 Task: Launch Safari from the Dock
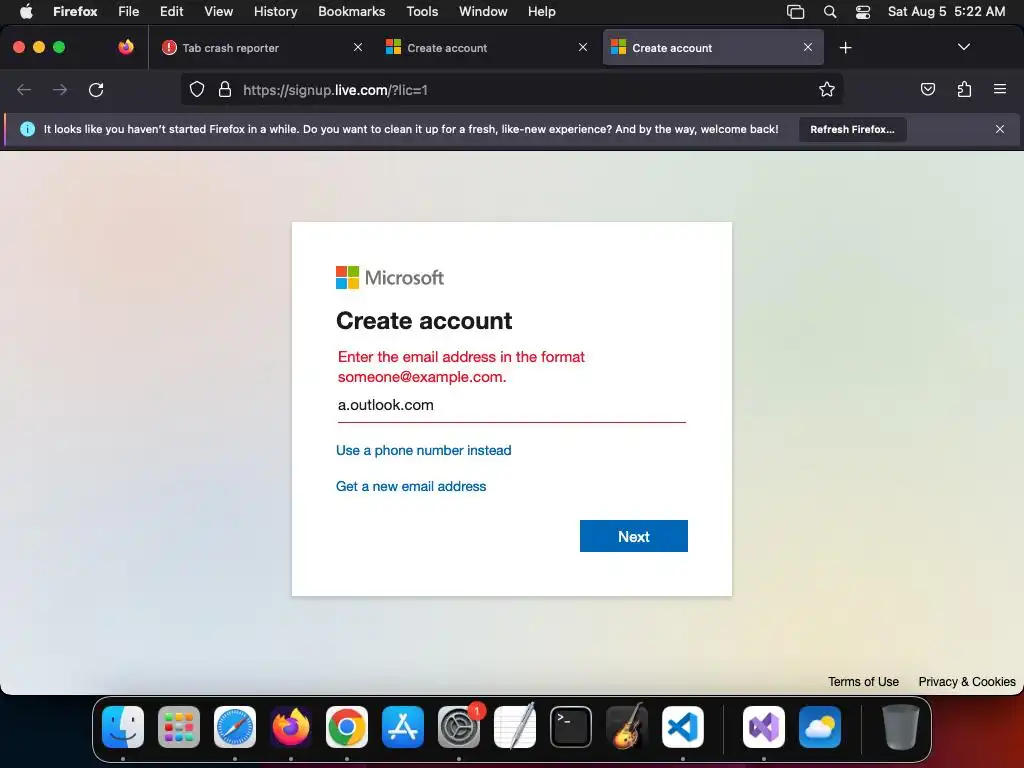pyautogui.click(x=235, y=727)
